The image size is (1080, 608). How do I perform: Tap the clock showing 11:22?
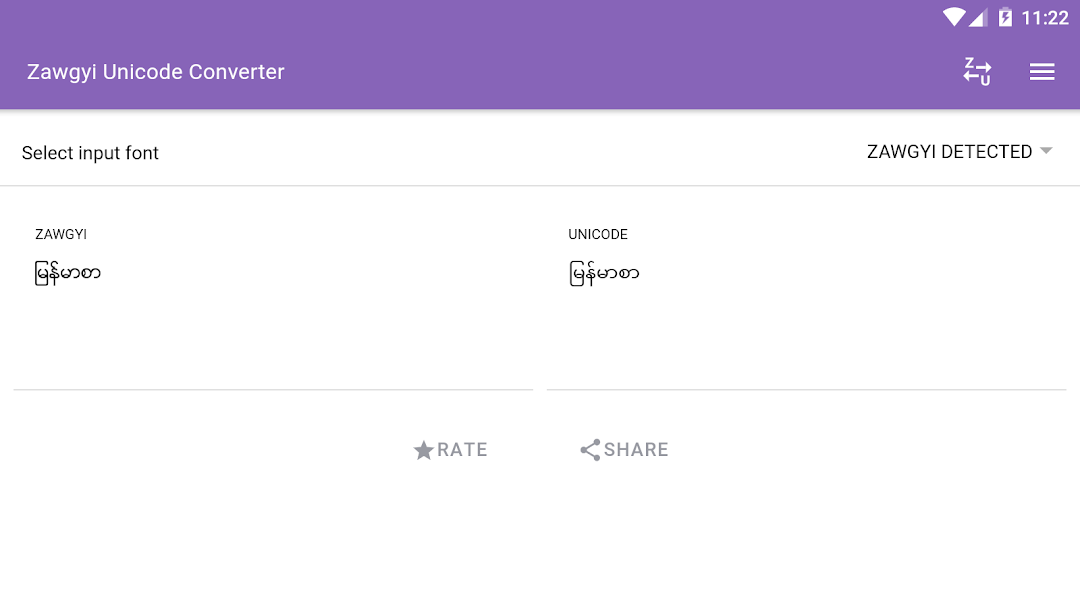(1045, 18)
